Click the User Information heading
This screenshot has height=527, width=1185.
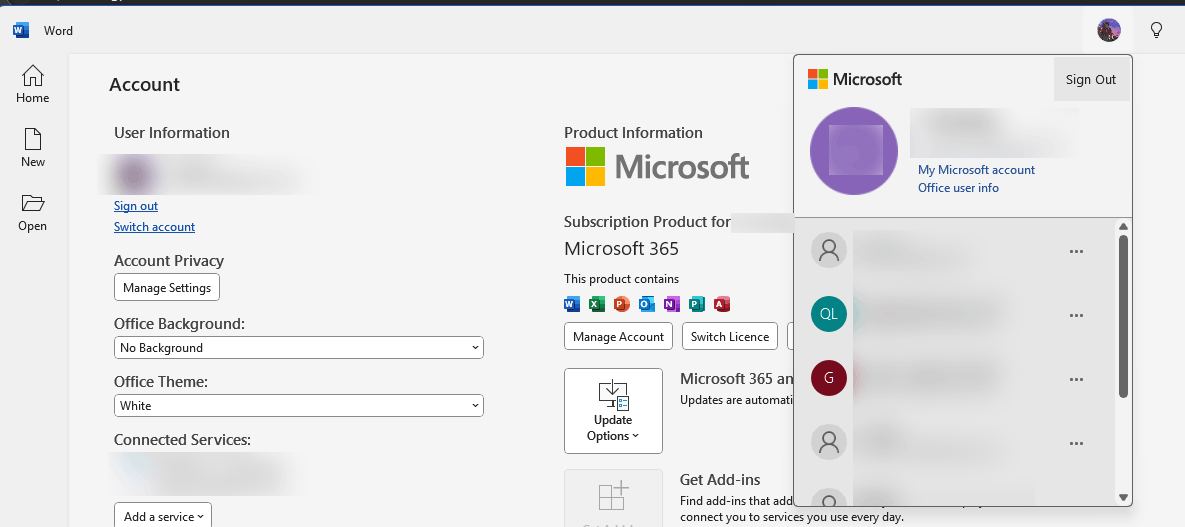tap(172, 133)
